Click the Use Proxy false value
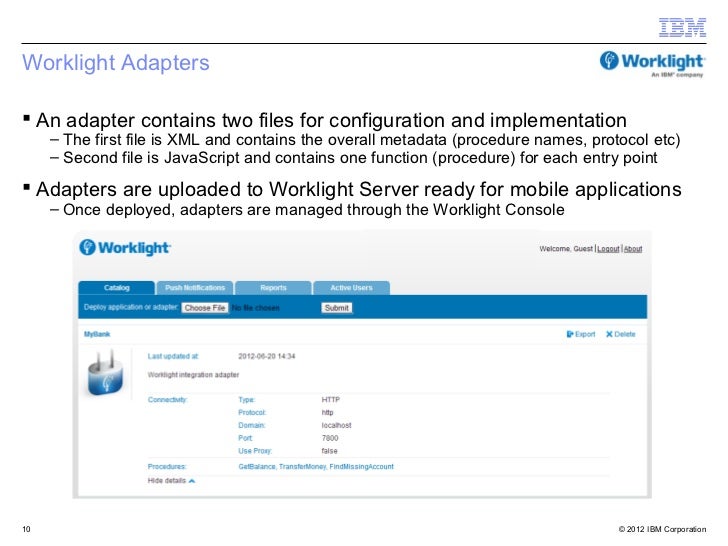Screen dimensions: 728x546 (329, 451)
